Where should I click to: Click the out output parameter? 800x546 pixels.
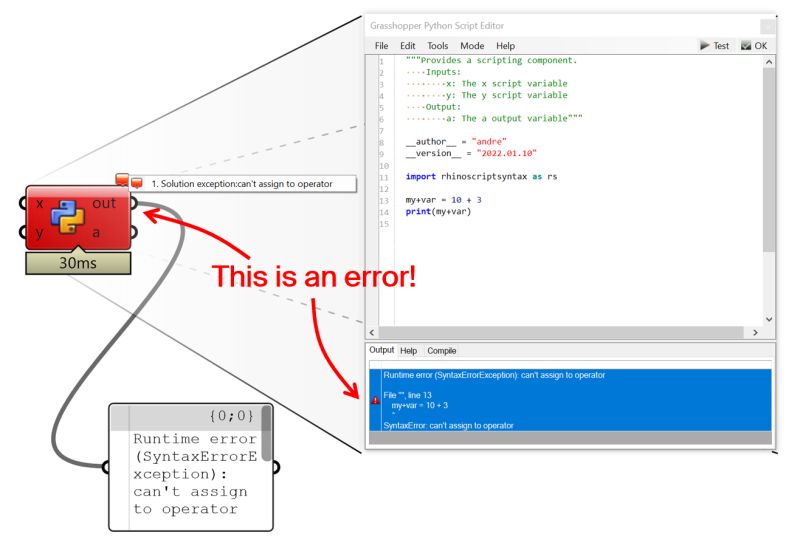pos(104,203)
